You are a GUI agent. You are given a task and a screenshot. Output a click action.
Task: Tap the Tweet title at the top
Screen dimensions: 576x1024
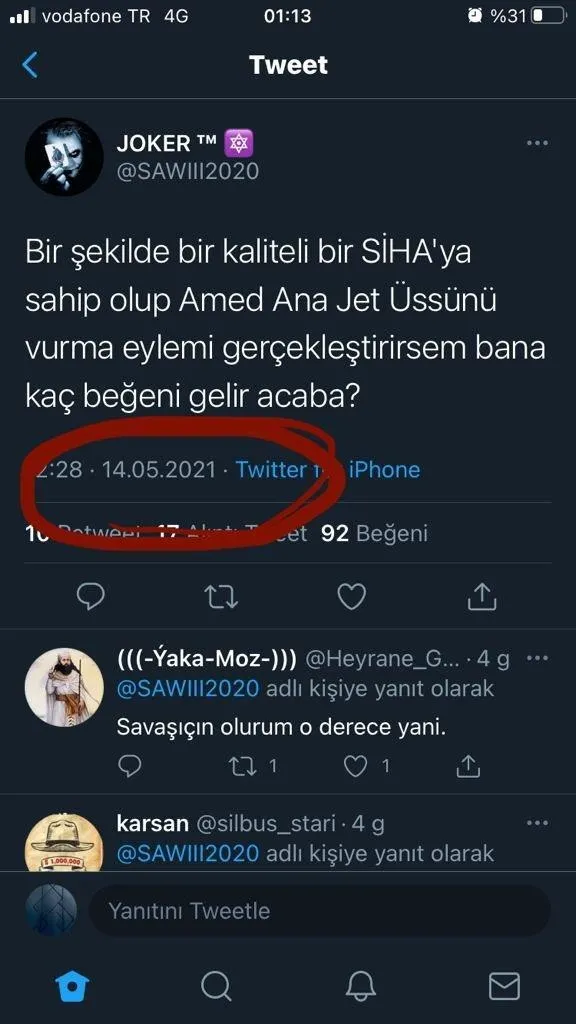pos(288,64)
